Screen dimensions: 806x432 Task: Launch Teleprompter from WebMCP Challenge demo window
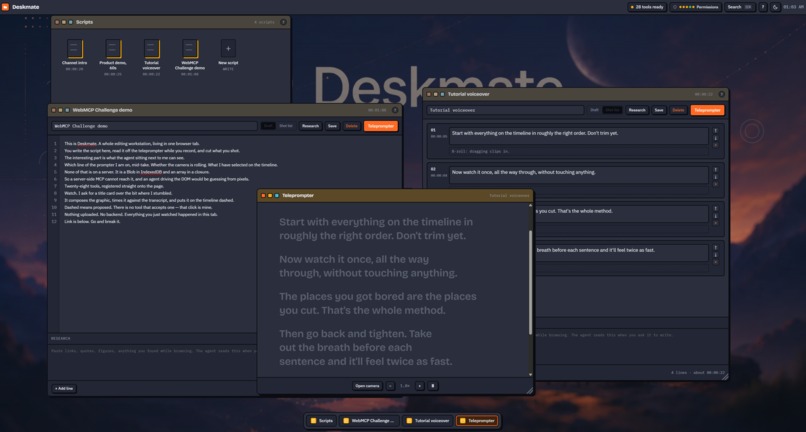tap(381, 126)
